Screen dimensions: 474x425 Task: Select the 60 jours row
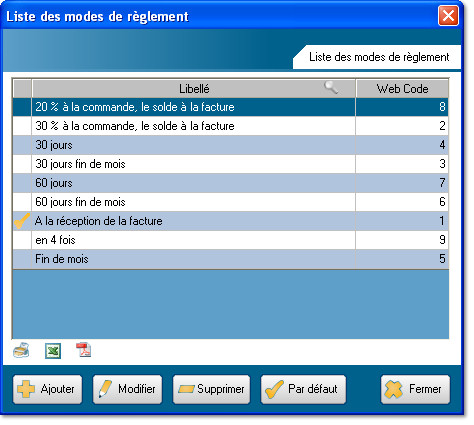230,183
